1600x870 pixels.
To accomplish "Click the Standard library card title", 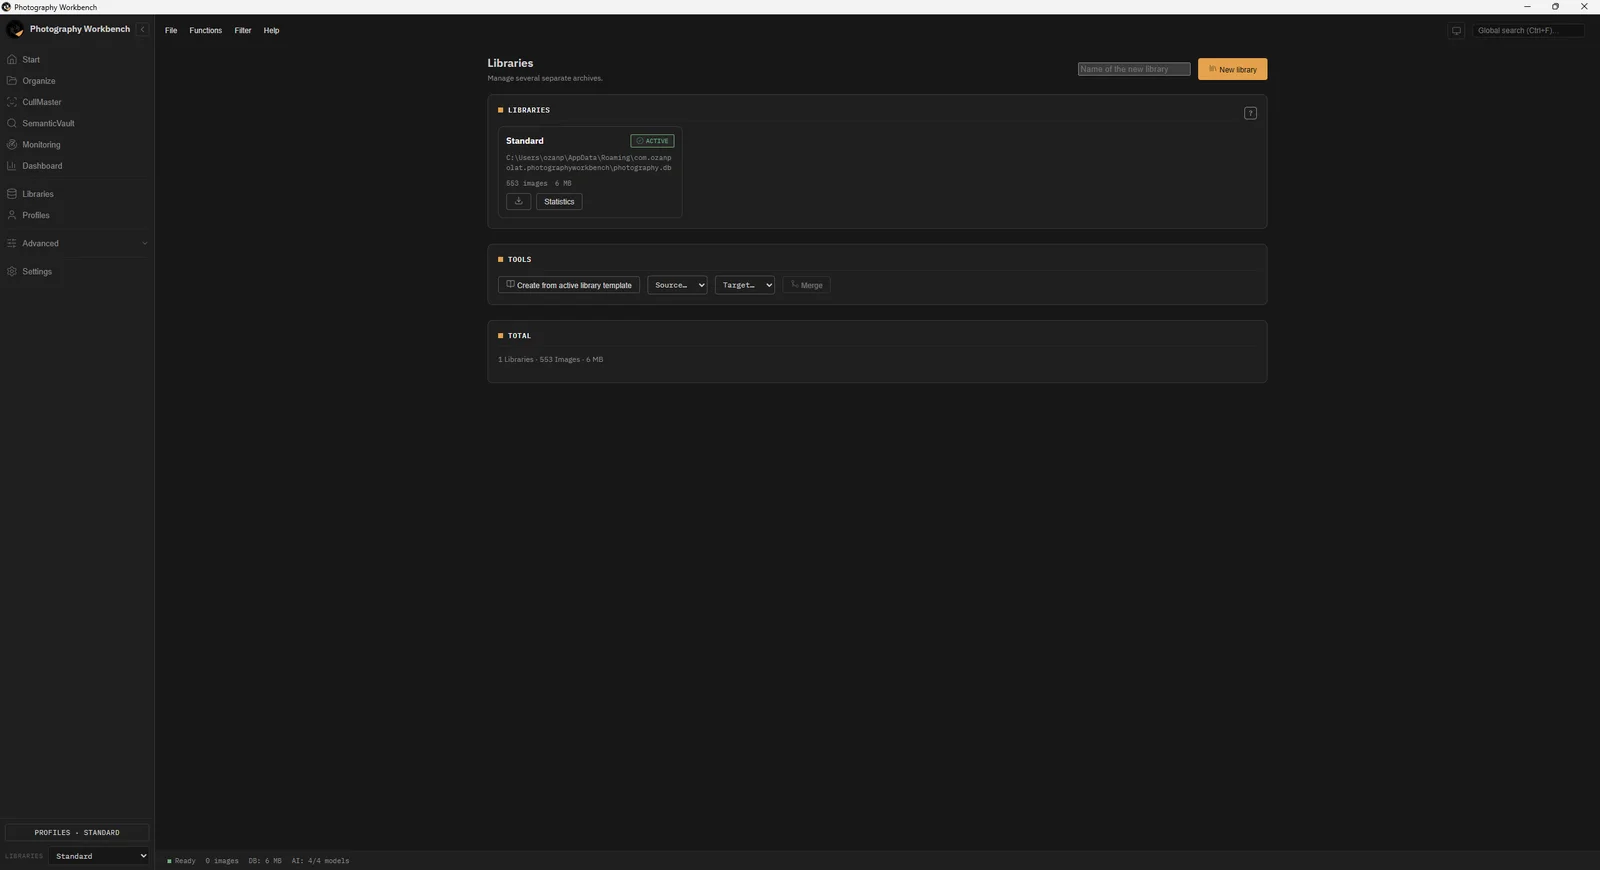I will (525, 141).
